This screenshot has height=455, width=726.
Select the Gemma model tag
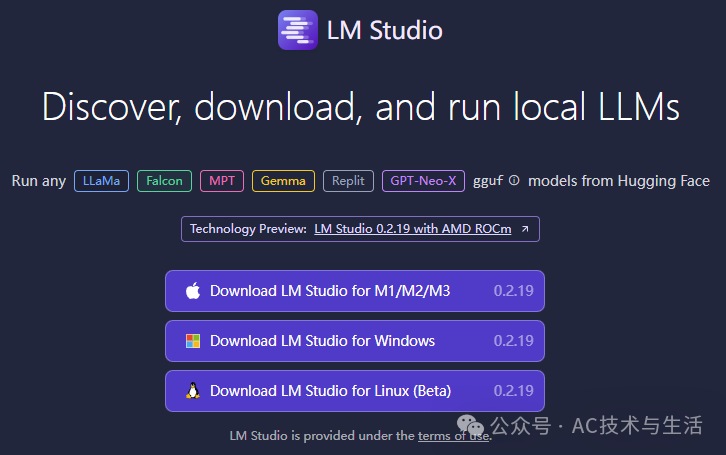click(283, 181)
